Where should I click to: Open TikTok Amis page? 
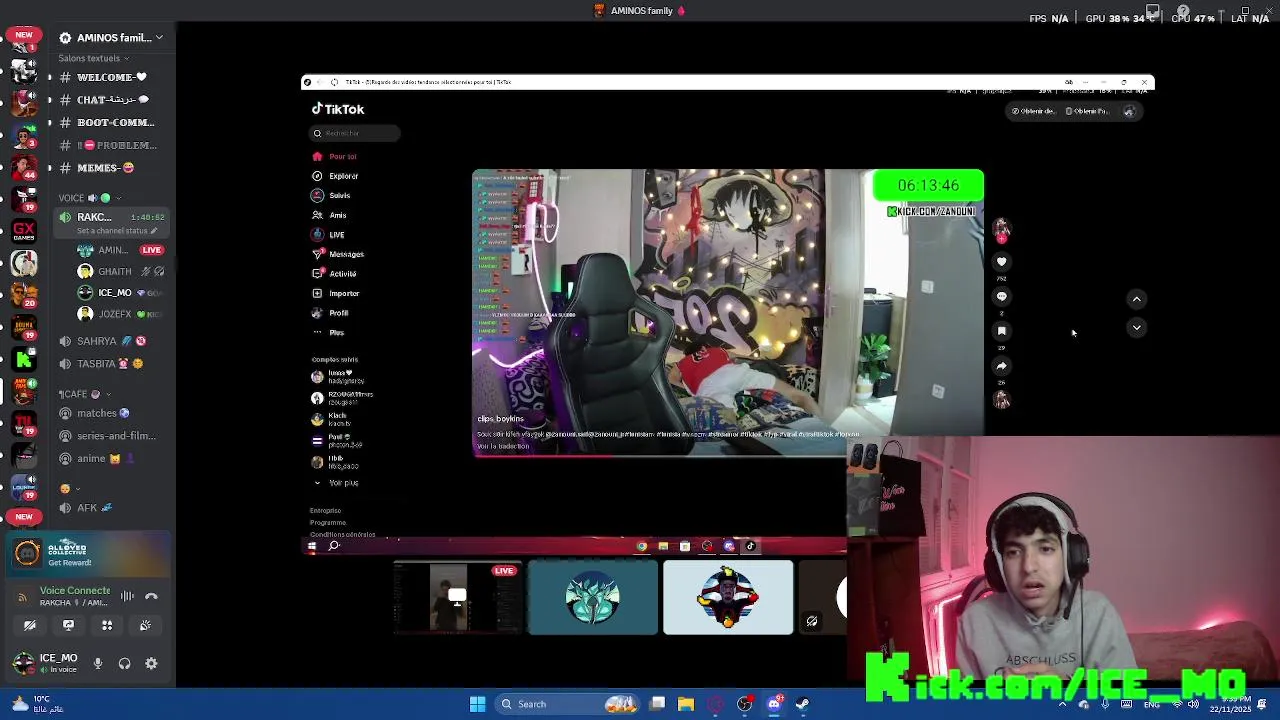(329, 215)
